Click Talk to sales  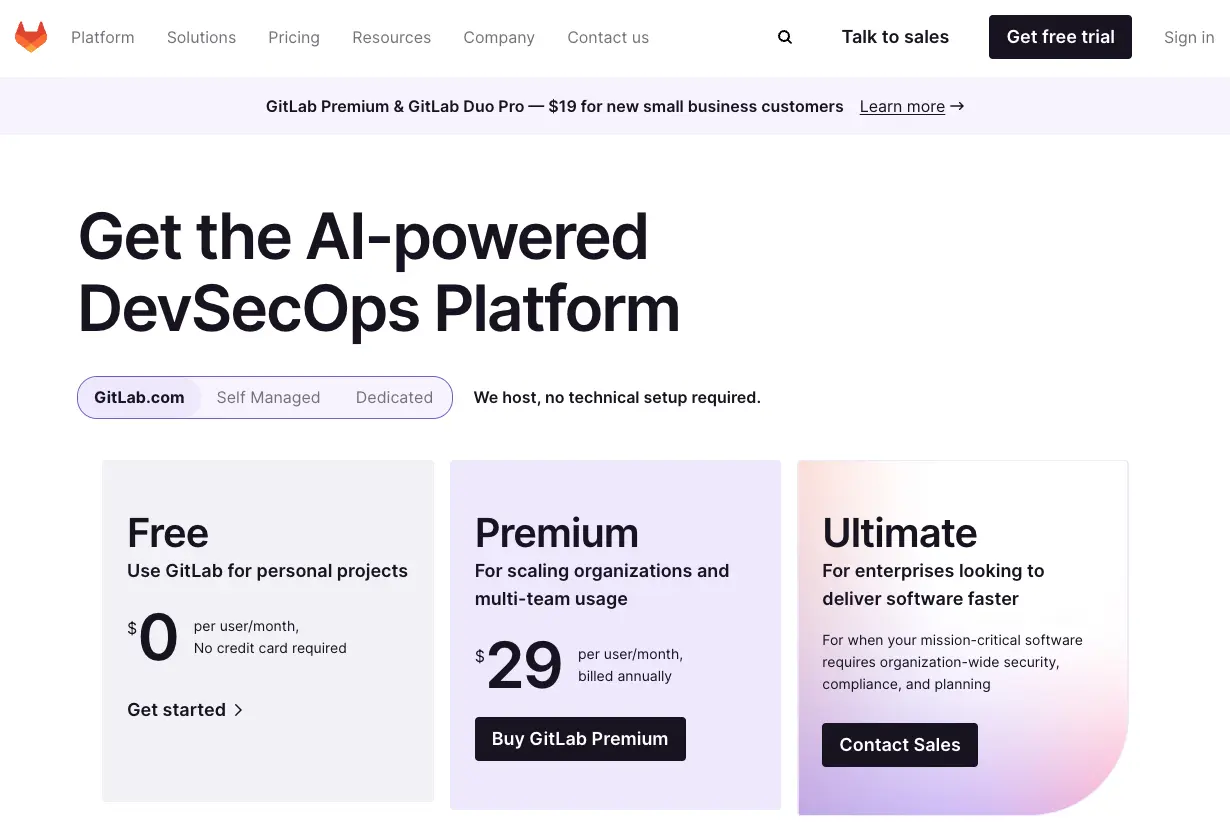coord(894,36)
